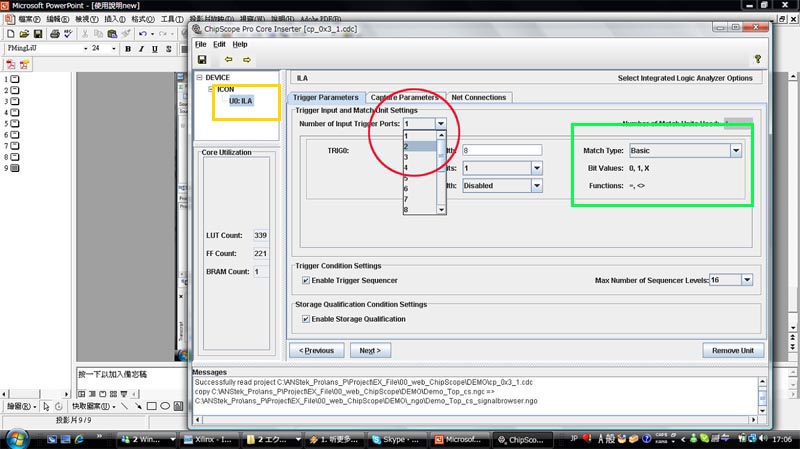
Task: Toggle Enable Storage Qualification checkbox
Action: (x=306, y=319)
